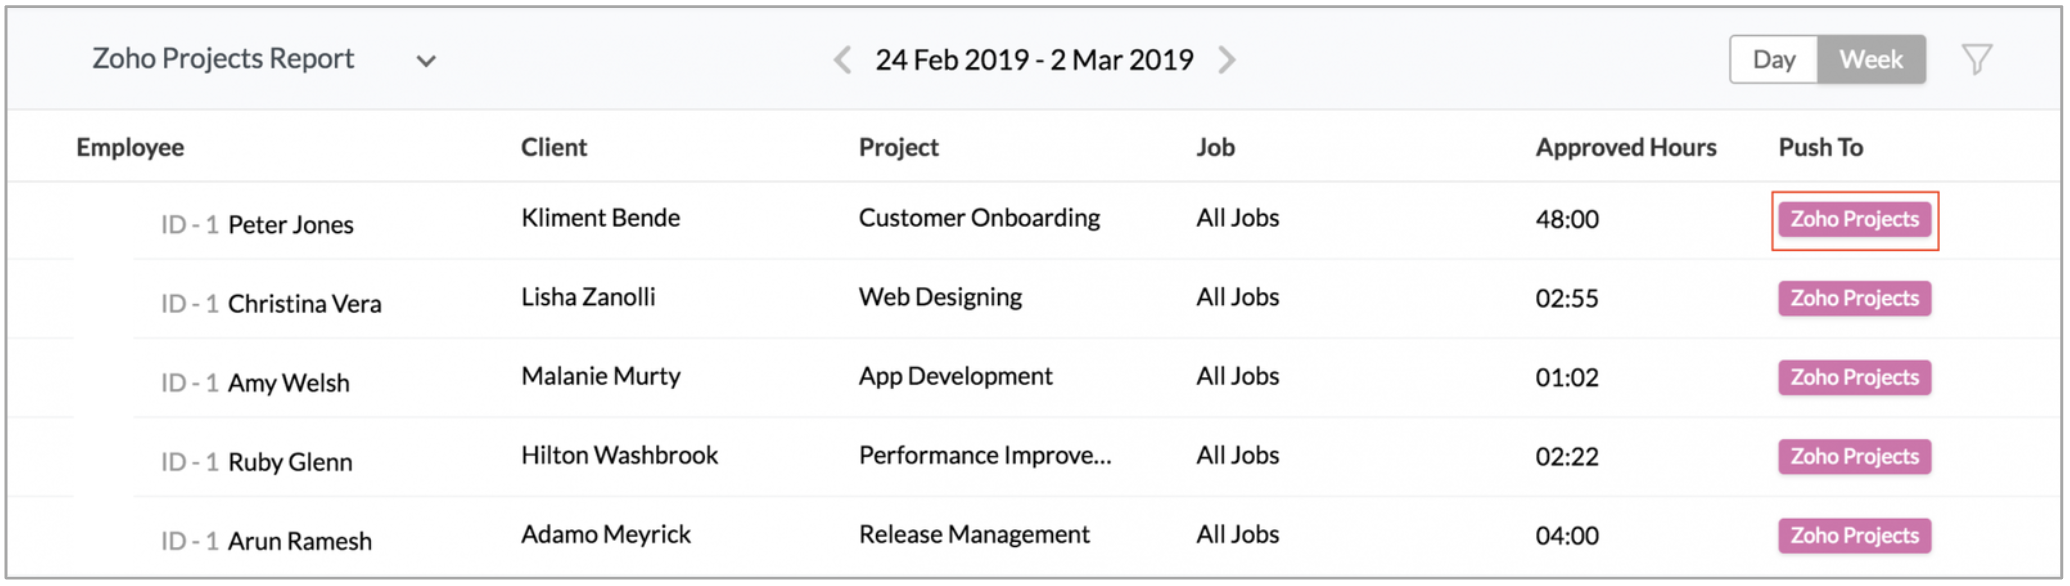Push Christina Vera hours to Zoho Projects
This screenshot has width=2070, height=586.
(1854, 298)
